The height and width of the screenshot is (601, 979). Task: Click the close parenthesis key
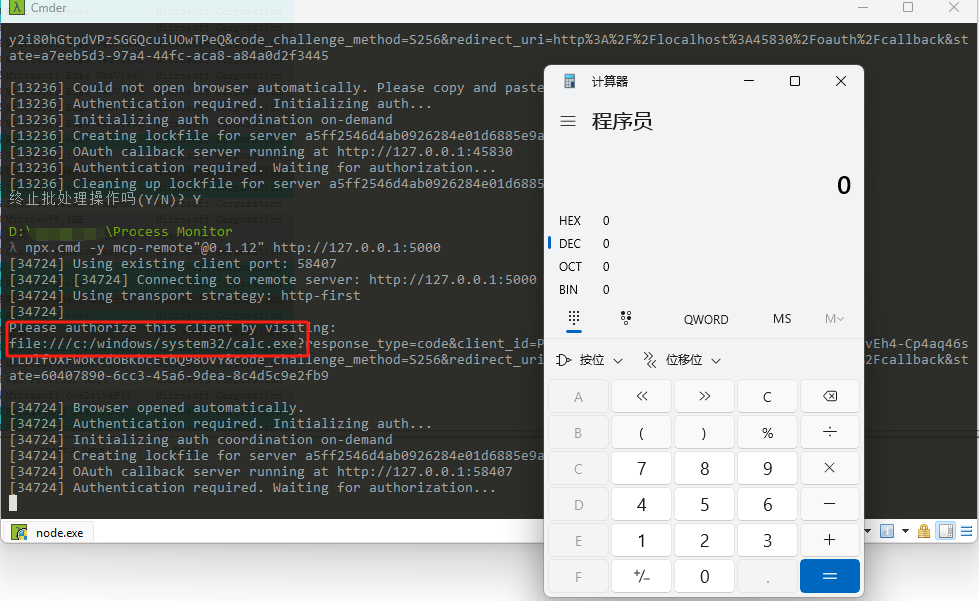704,432
